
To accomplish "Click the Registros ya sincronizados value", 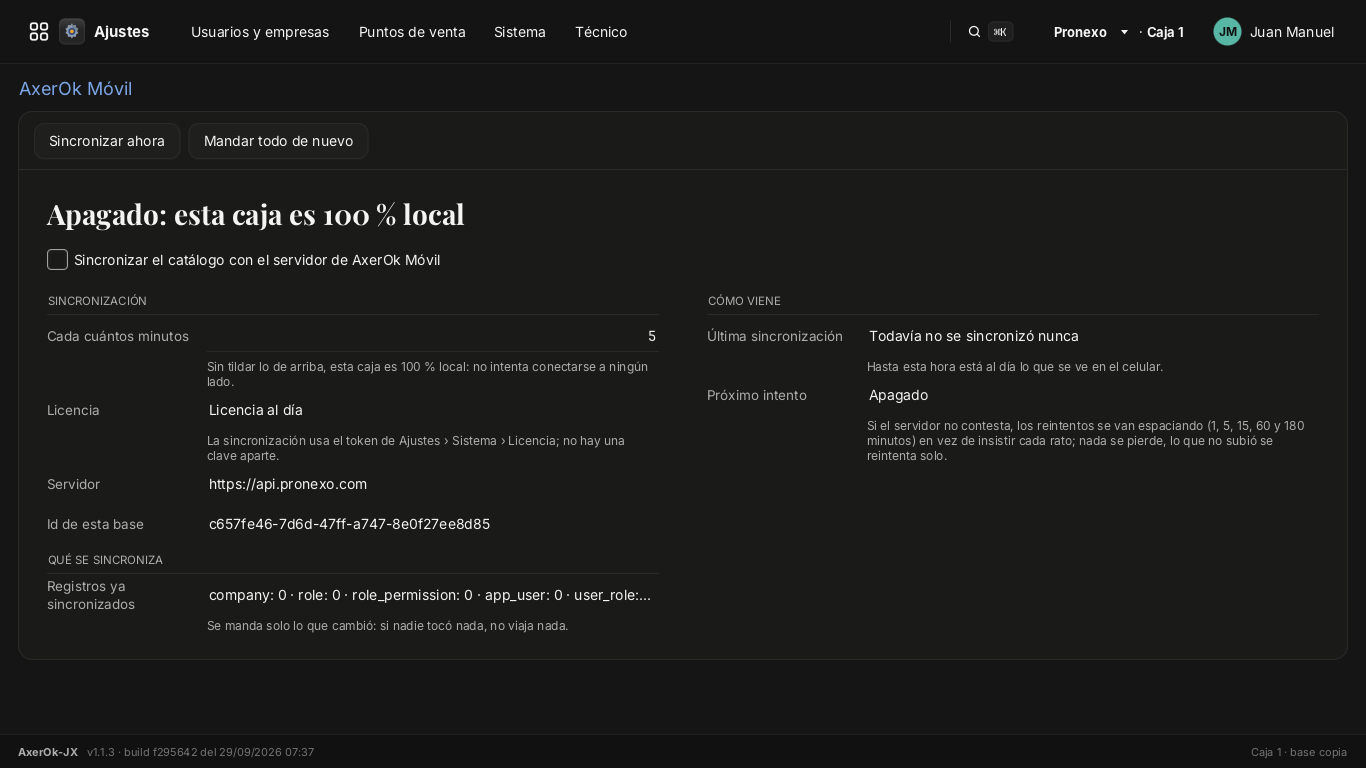I will (x=432, y=595).
